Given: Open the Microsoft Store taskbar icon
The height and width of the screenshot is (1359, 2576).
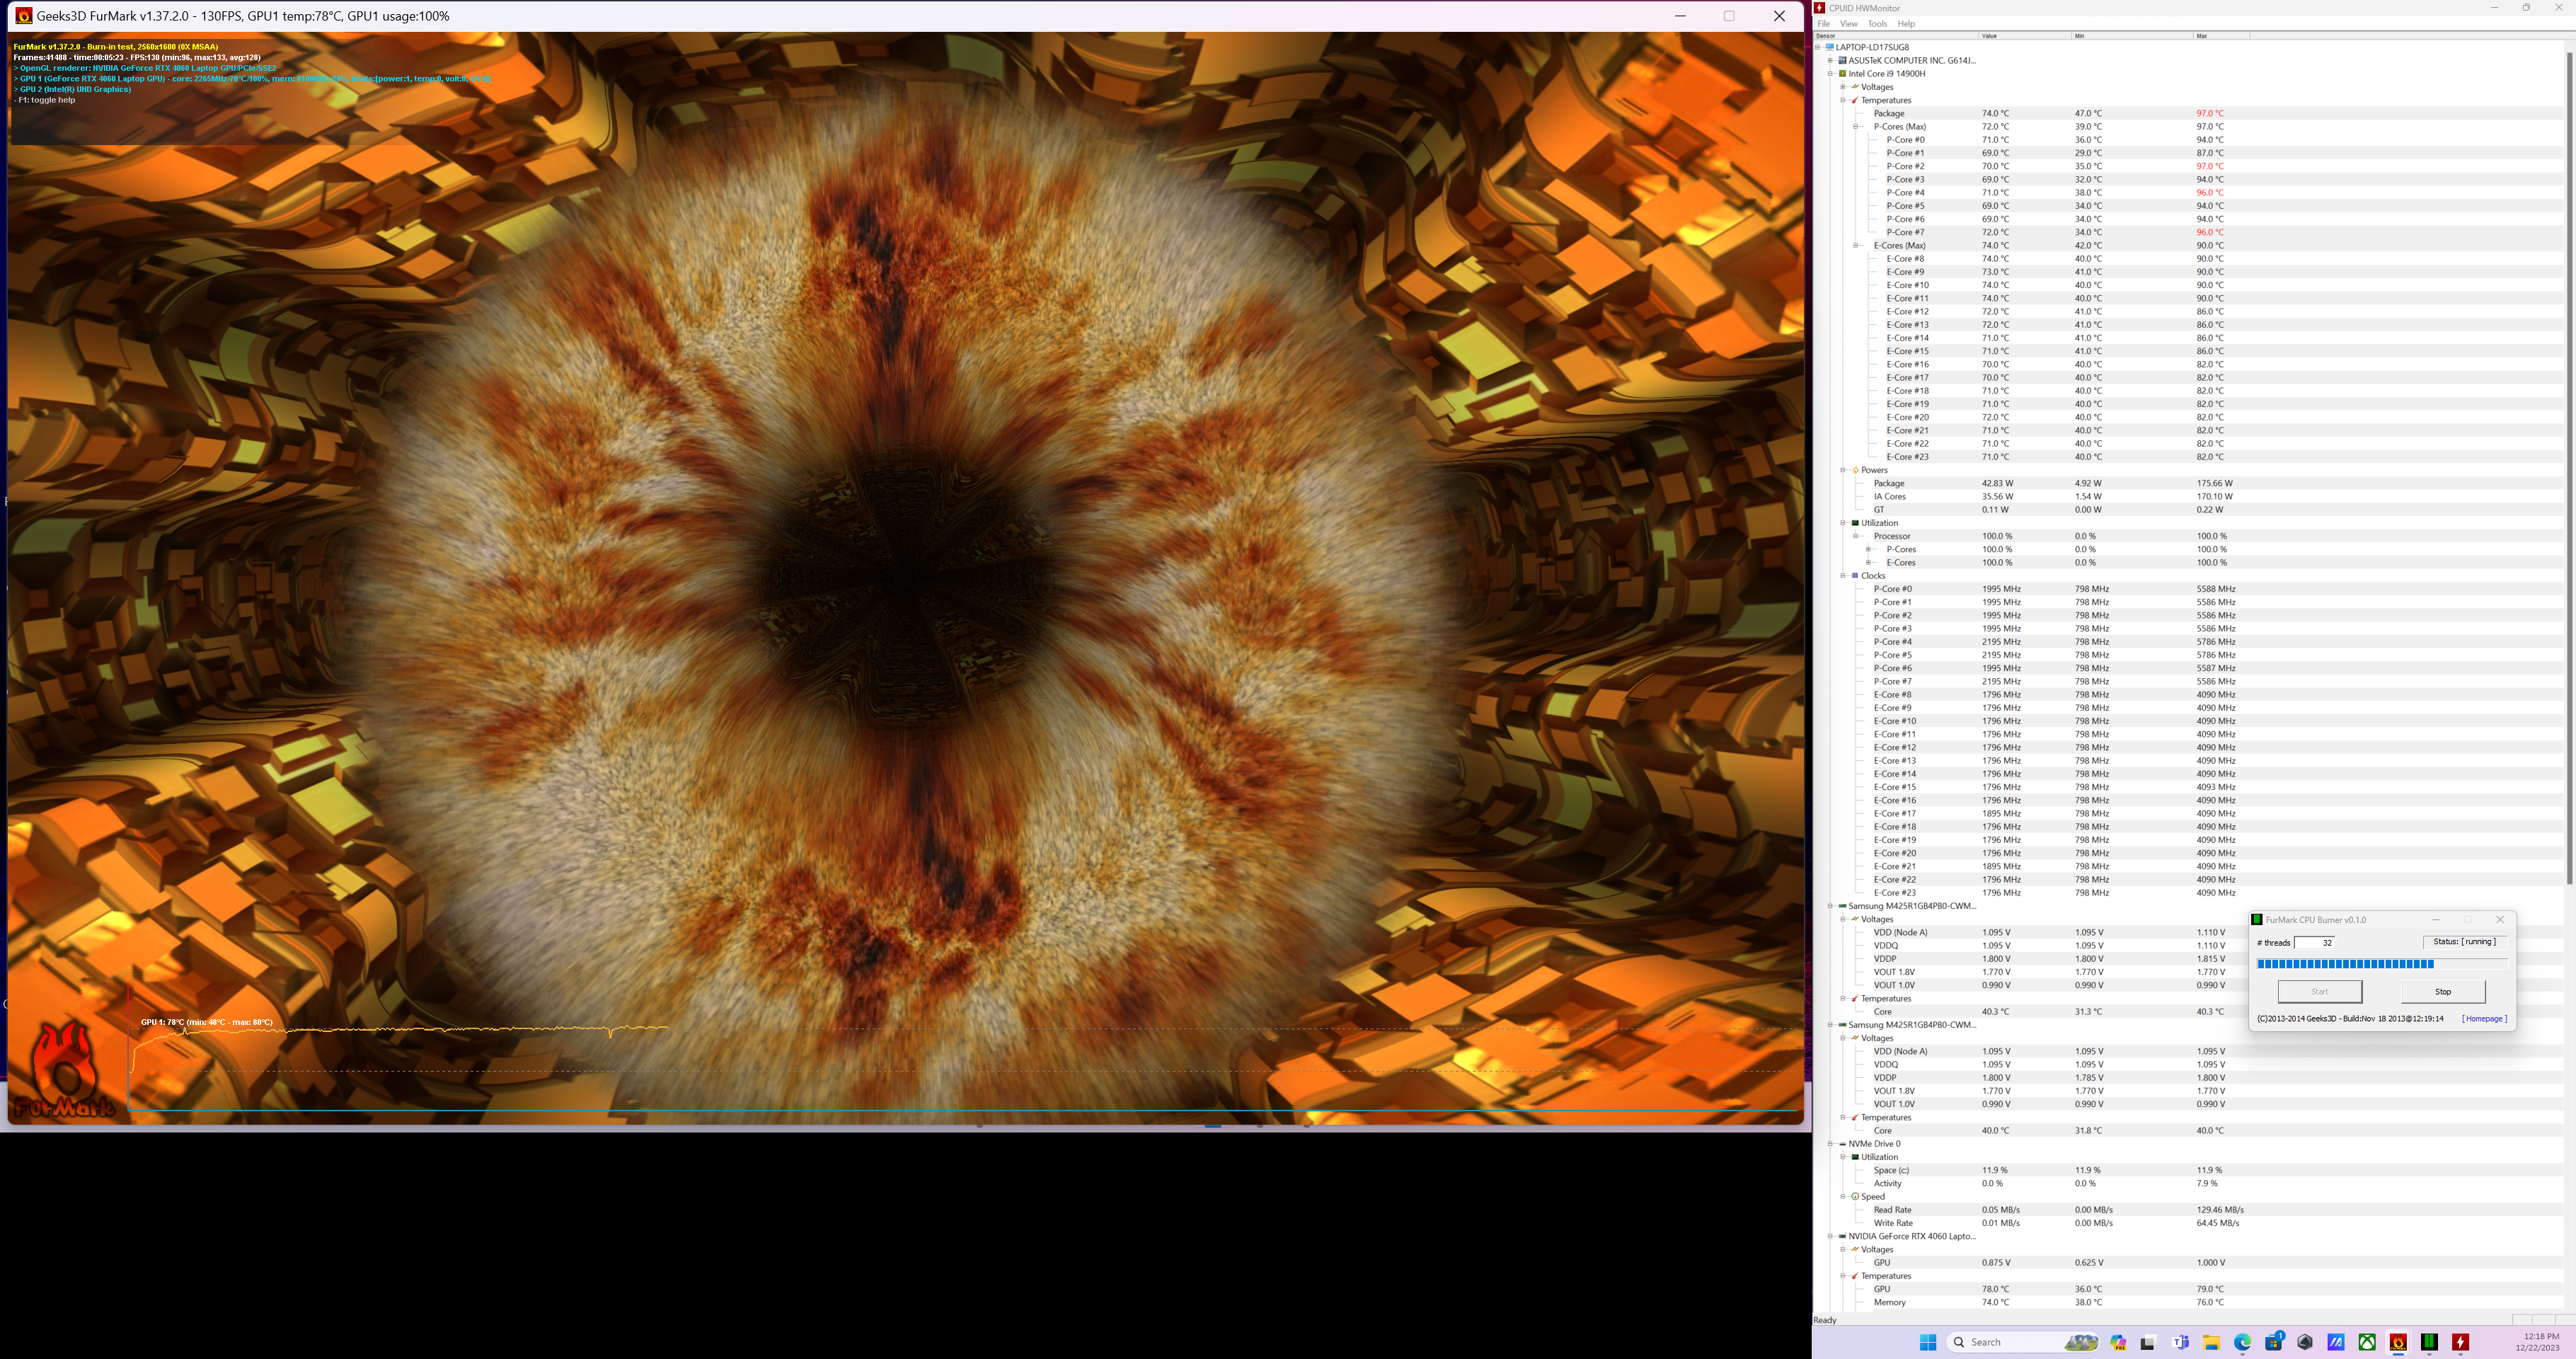Looking at the screenshot, I should (x=2274, y=1342).
